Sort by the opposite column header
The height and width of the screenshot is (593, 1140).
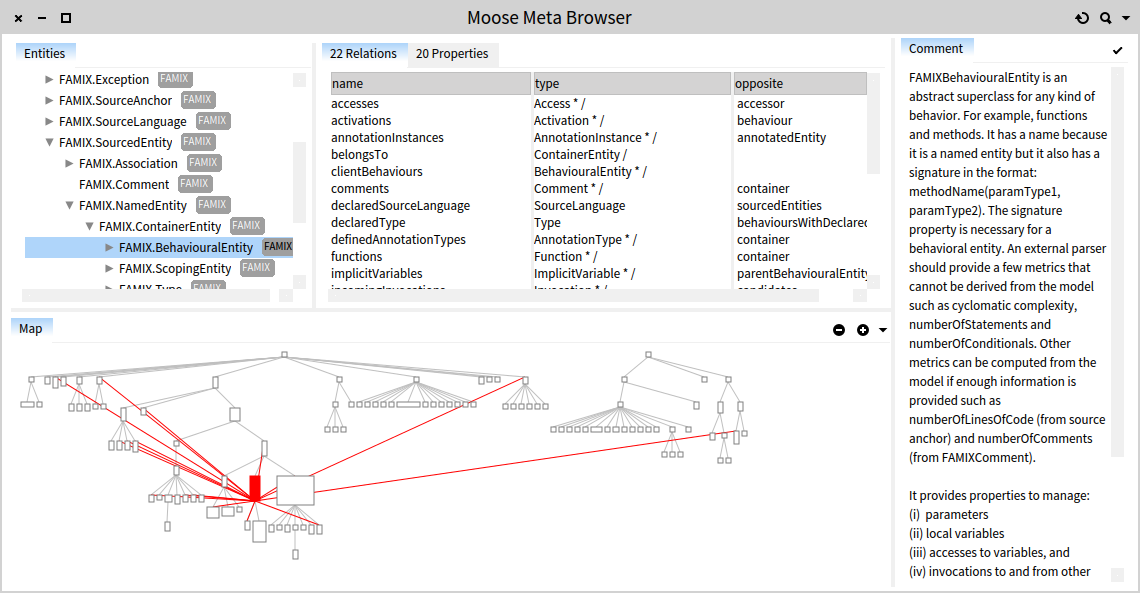point(800,84)
